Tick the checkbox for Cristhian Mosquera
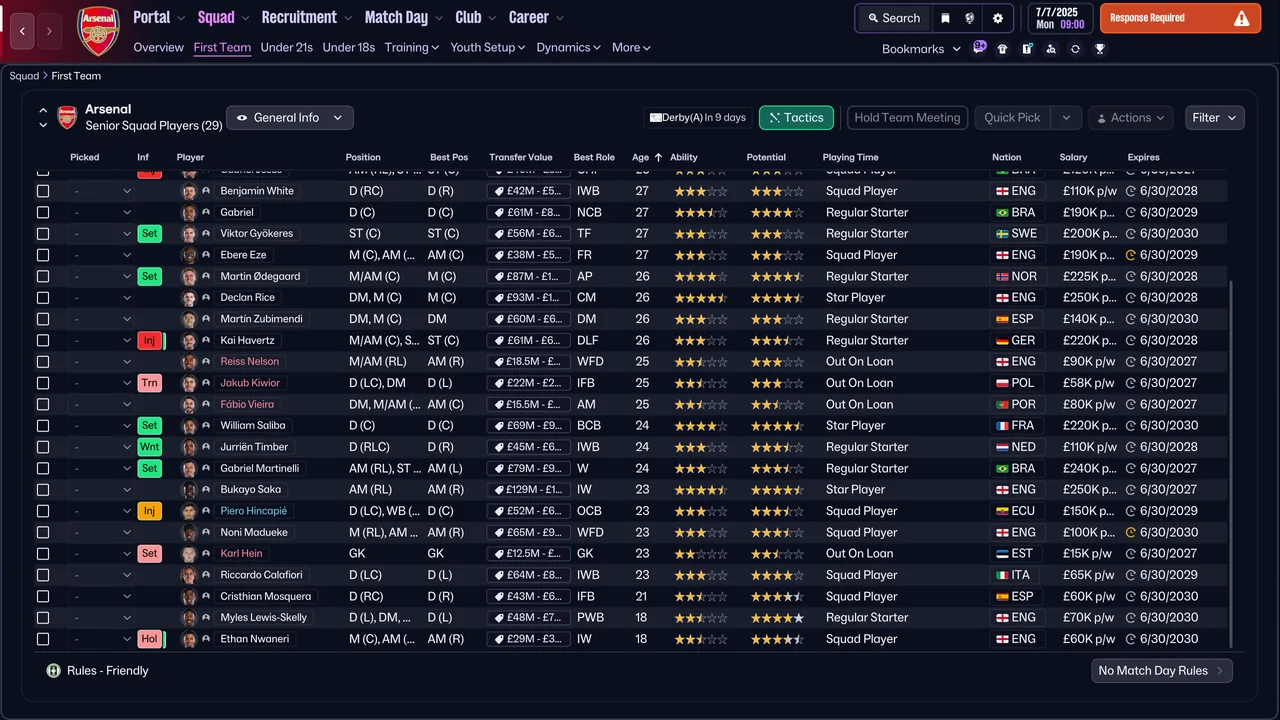This screenshot has height=720, width=1280. (x=43, y=596)
